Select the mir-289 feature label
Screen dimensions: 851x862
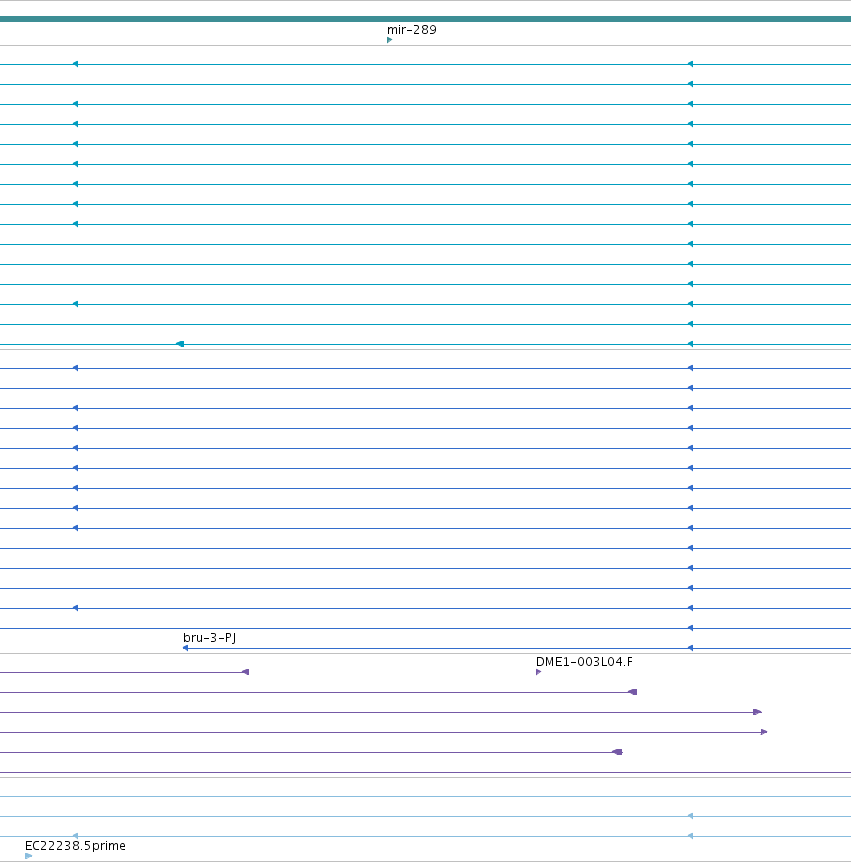point(412,30)
